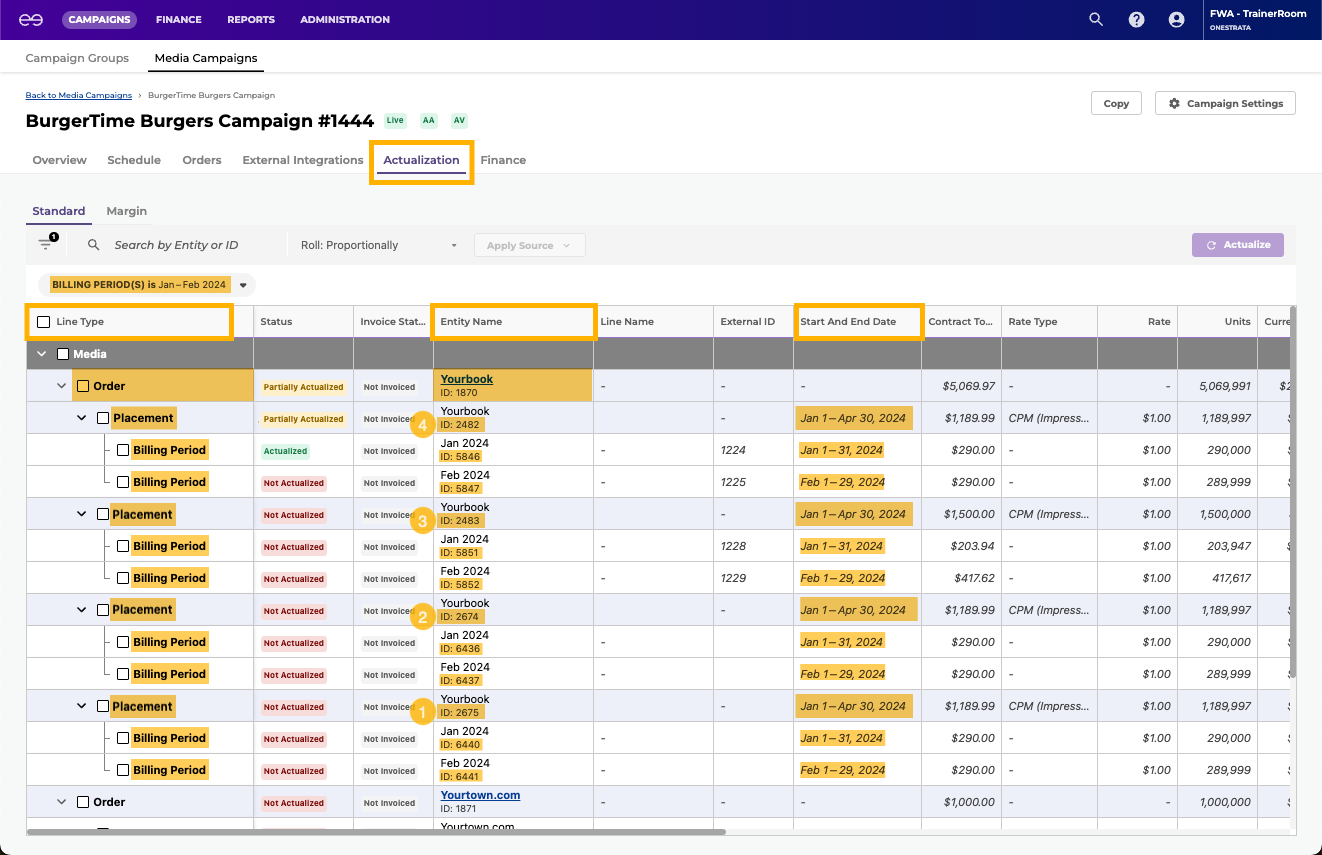1322x855 pixels.
Task: Open the filter icon with badge
Action: tap(46, 244)
